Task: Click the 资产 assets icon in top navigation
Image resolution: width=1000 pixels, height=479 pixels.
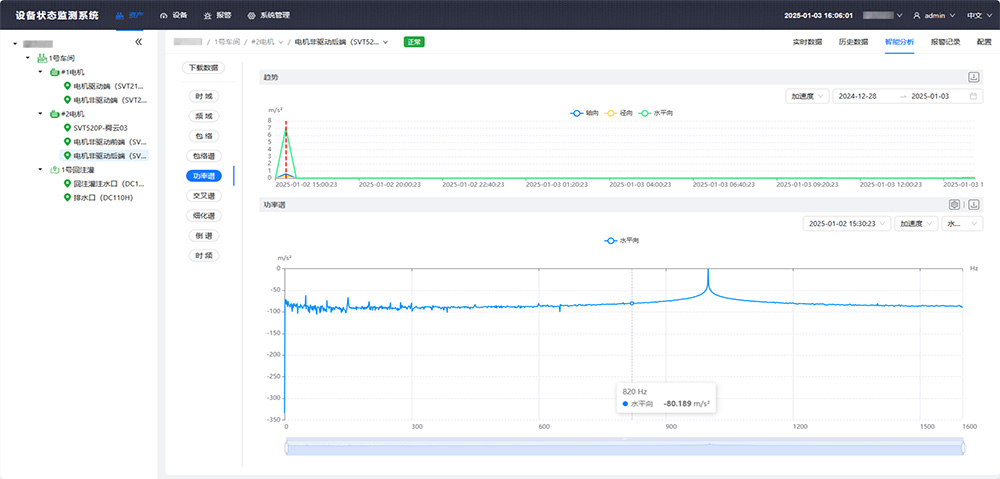Action: point(119,15)
